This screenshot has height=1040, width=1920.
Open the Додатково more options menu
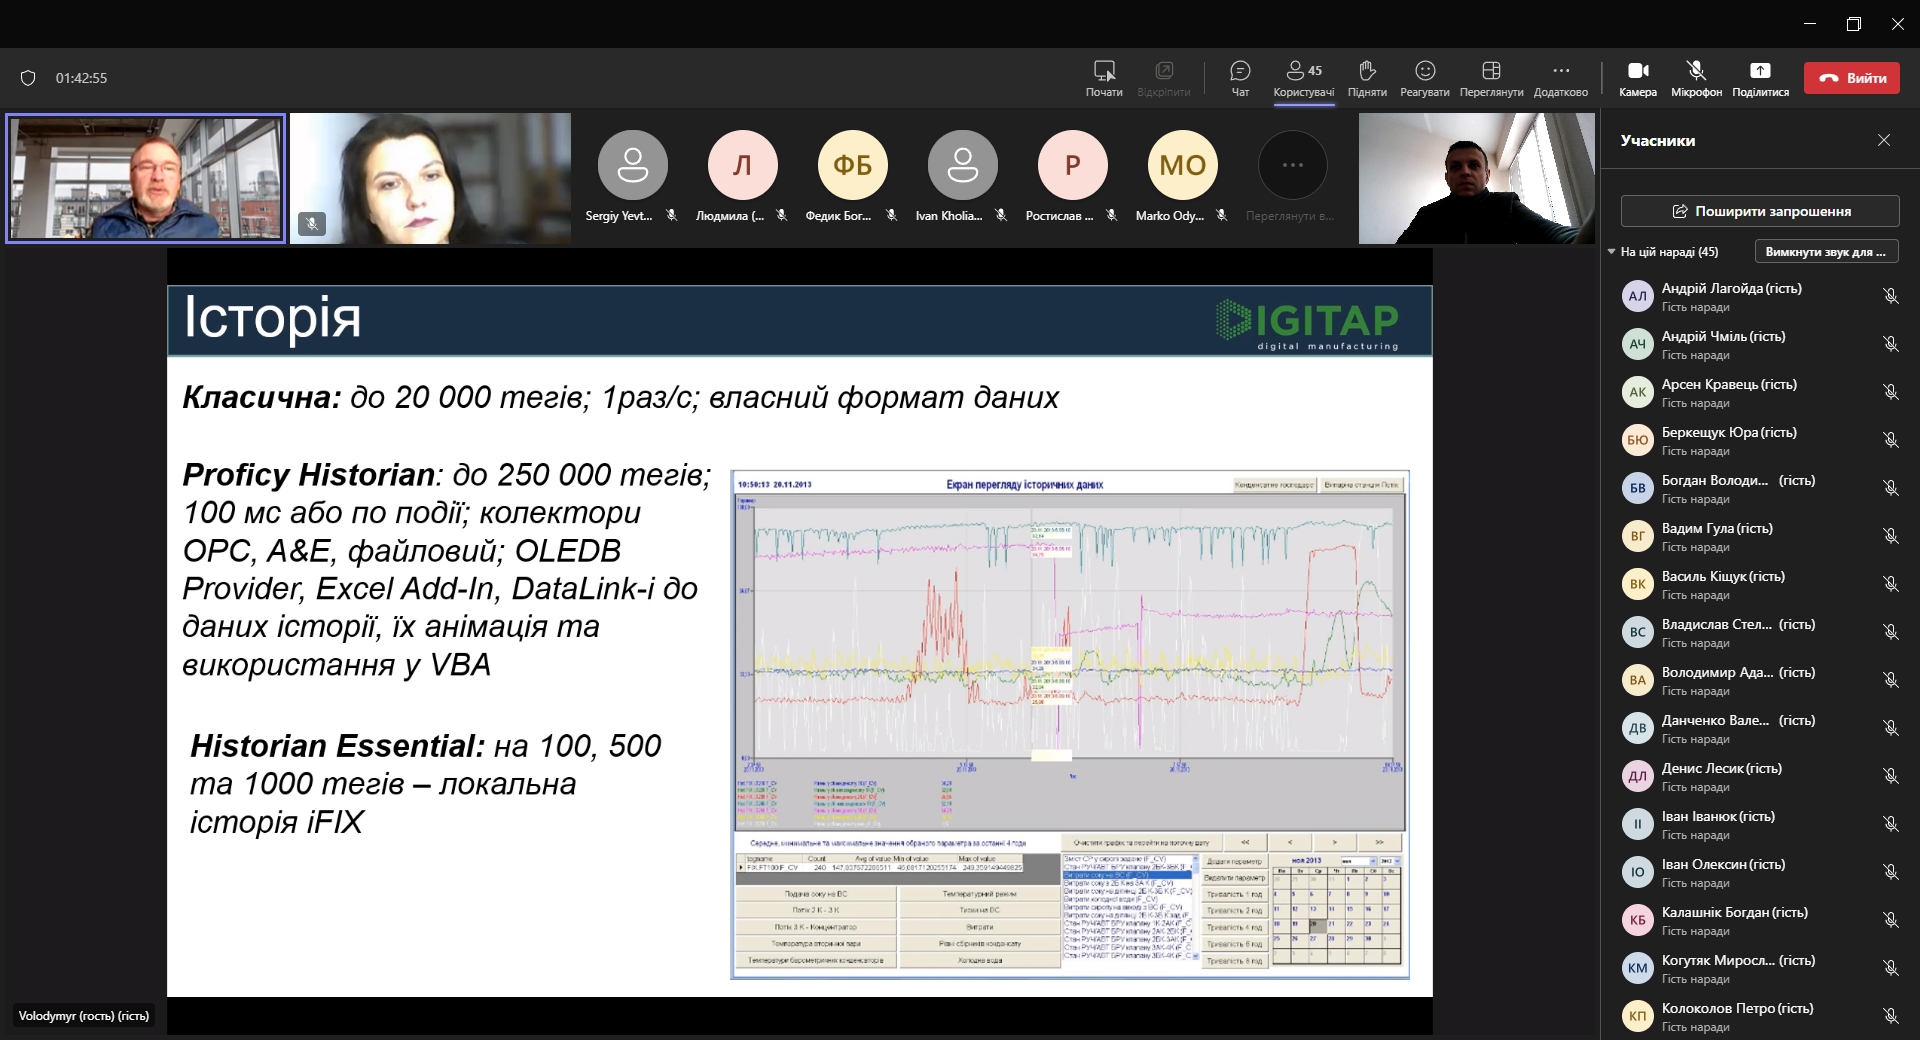pyautogui.click(x=1561, y=78)
